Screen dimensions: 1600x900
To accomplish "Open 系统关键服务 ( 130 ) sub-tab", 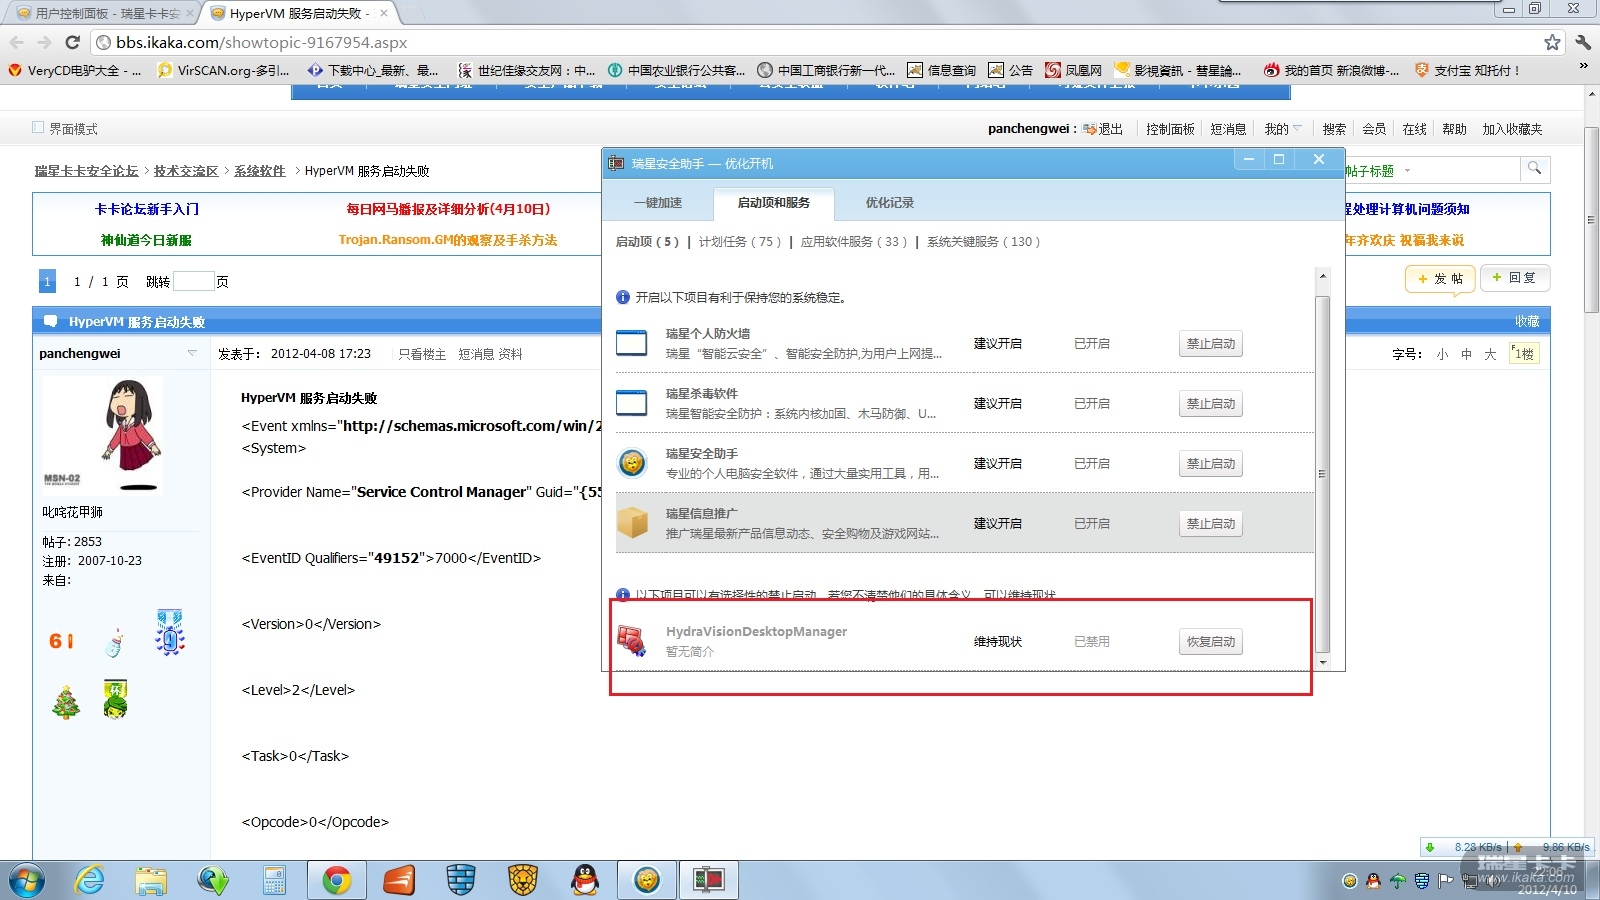I will 984,242.
